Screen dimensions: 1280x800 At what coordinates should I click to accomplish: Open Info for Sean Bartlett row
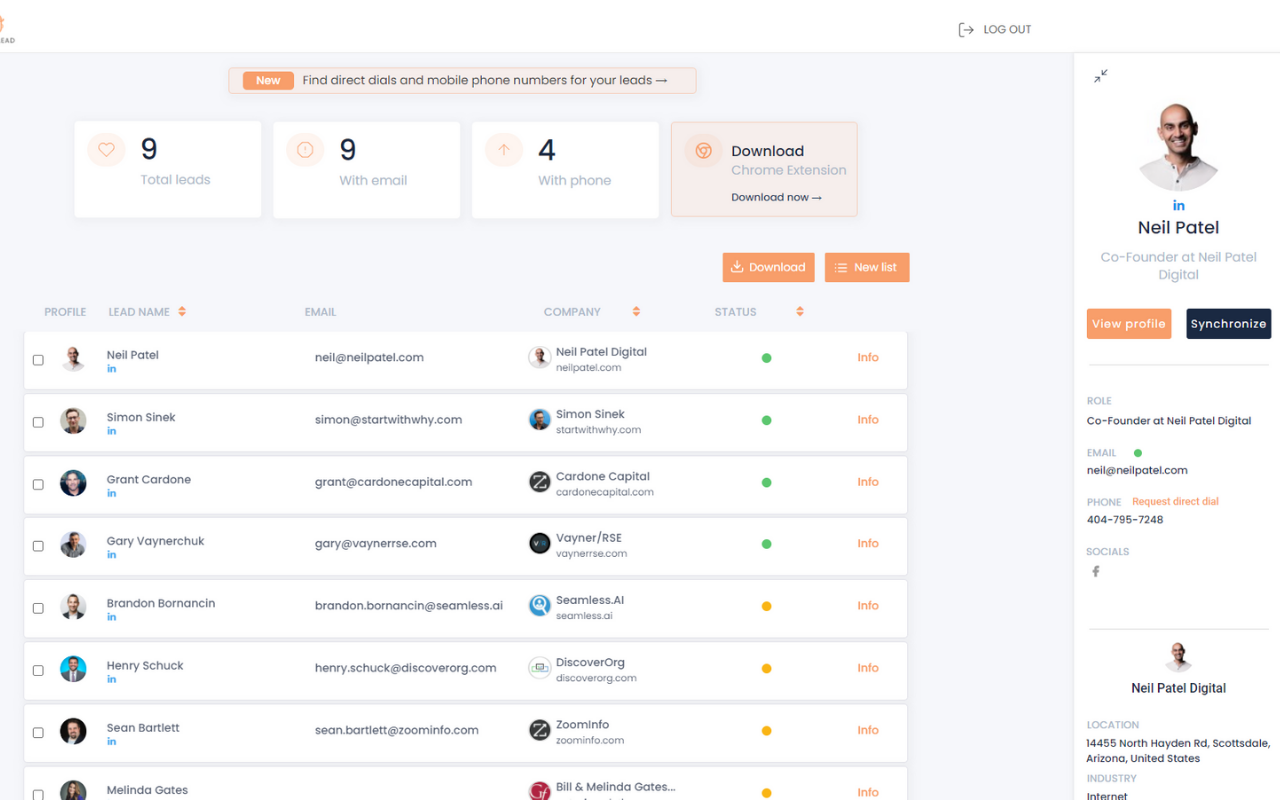[x=868, y=729]
